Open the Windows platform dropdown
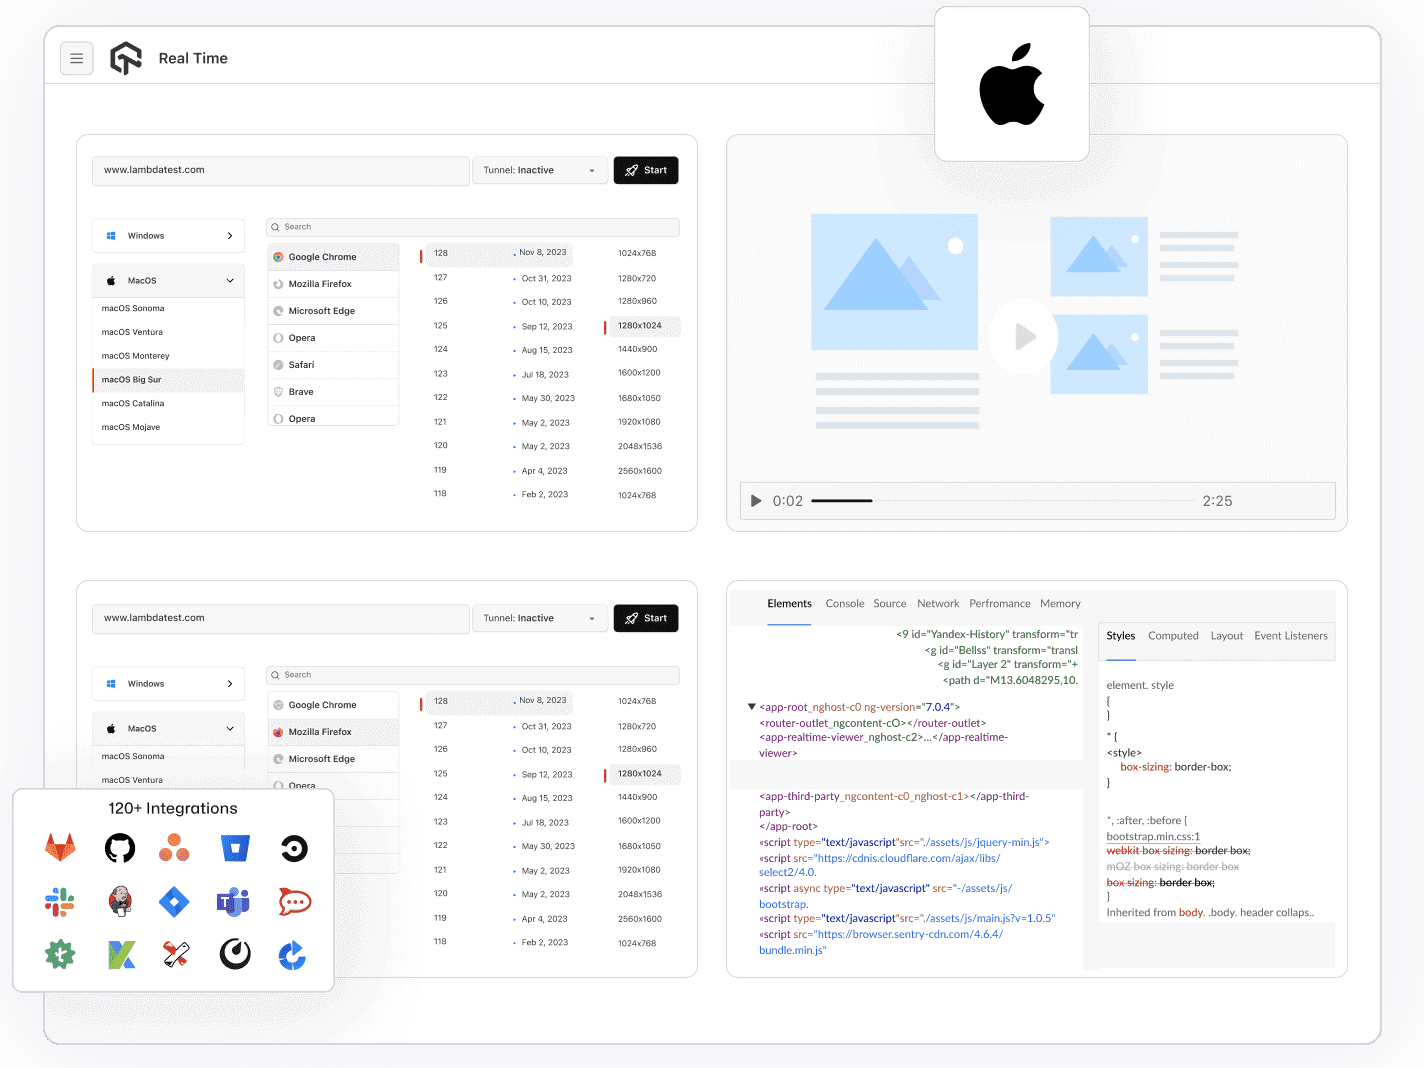The width and height of the screenshot is (1424, 1068). pyautogui.click(x=167, y=235)
